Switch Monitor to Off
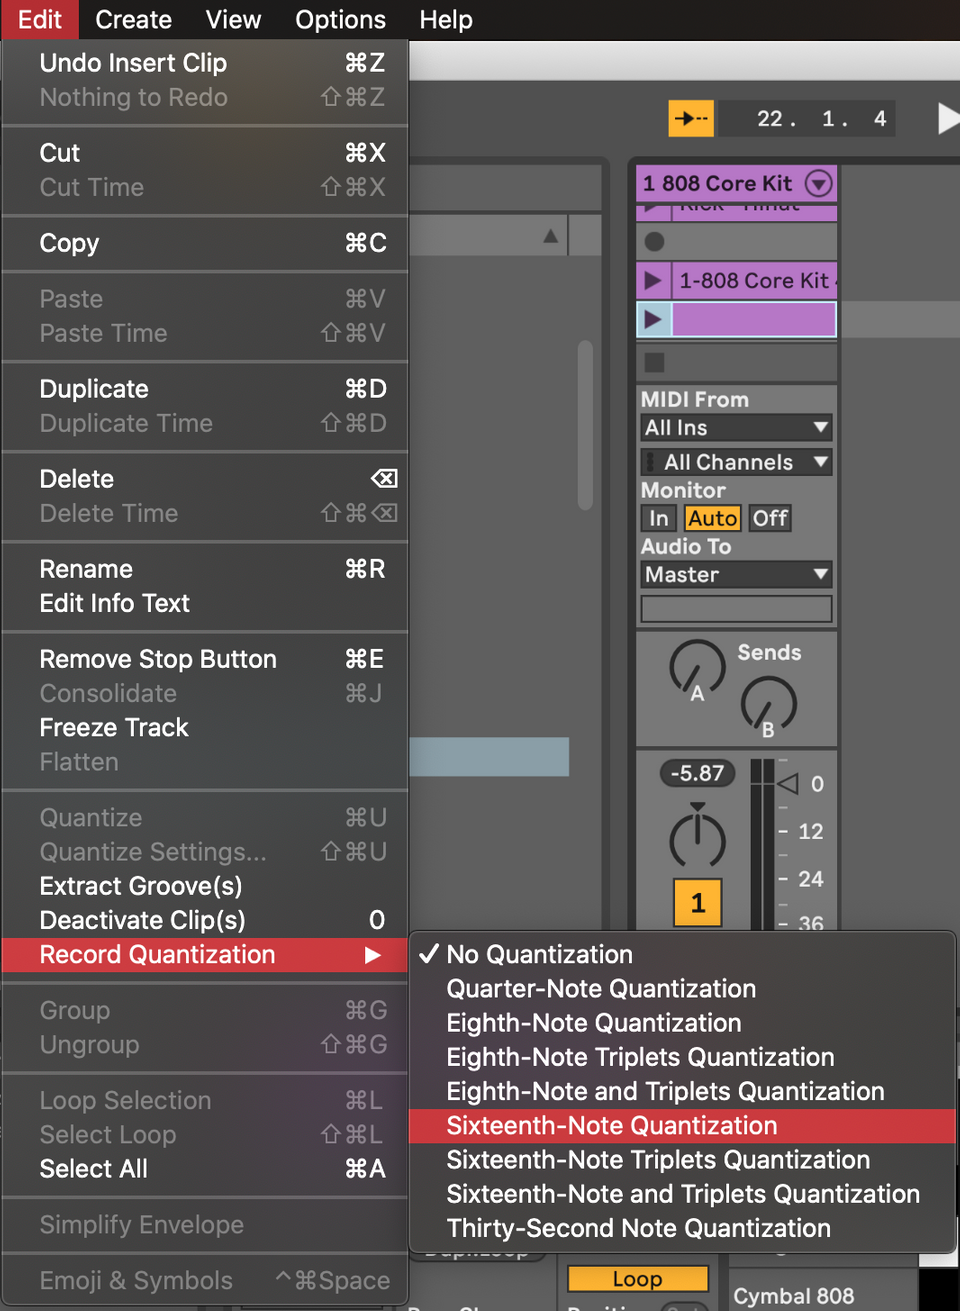The width and height of the screenshot is (960, 1311). [x=770, y=518]
